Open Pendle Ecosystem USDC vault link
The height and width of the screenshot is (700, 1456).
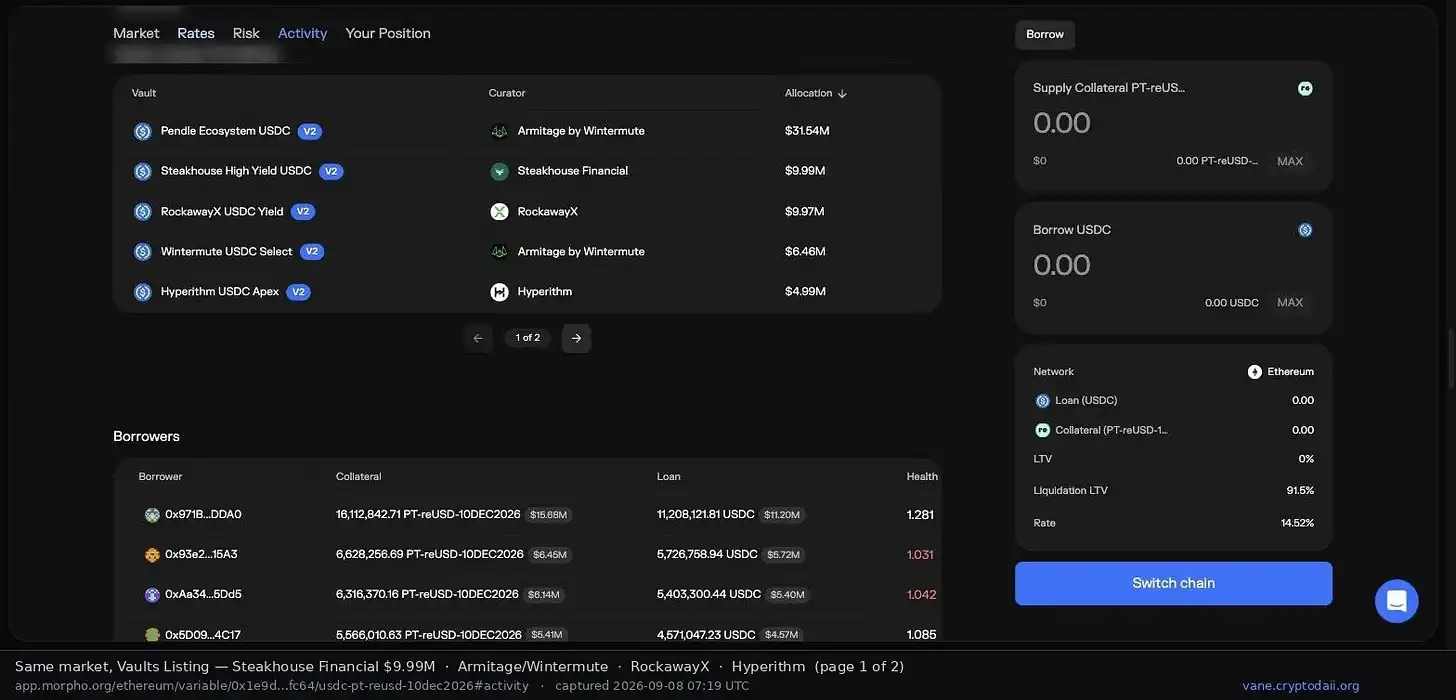point(226,131)
